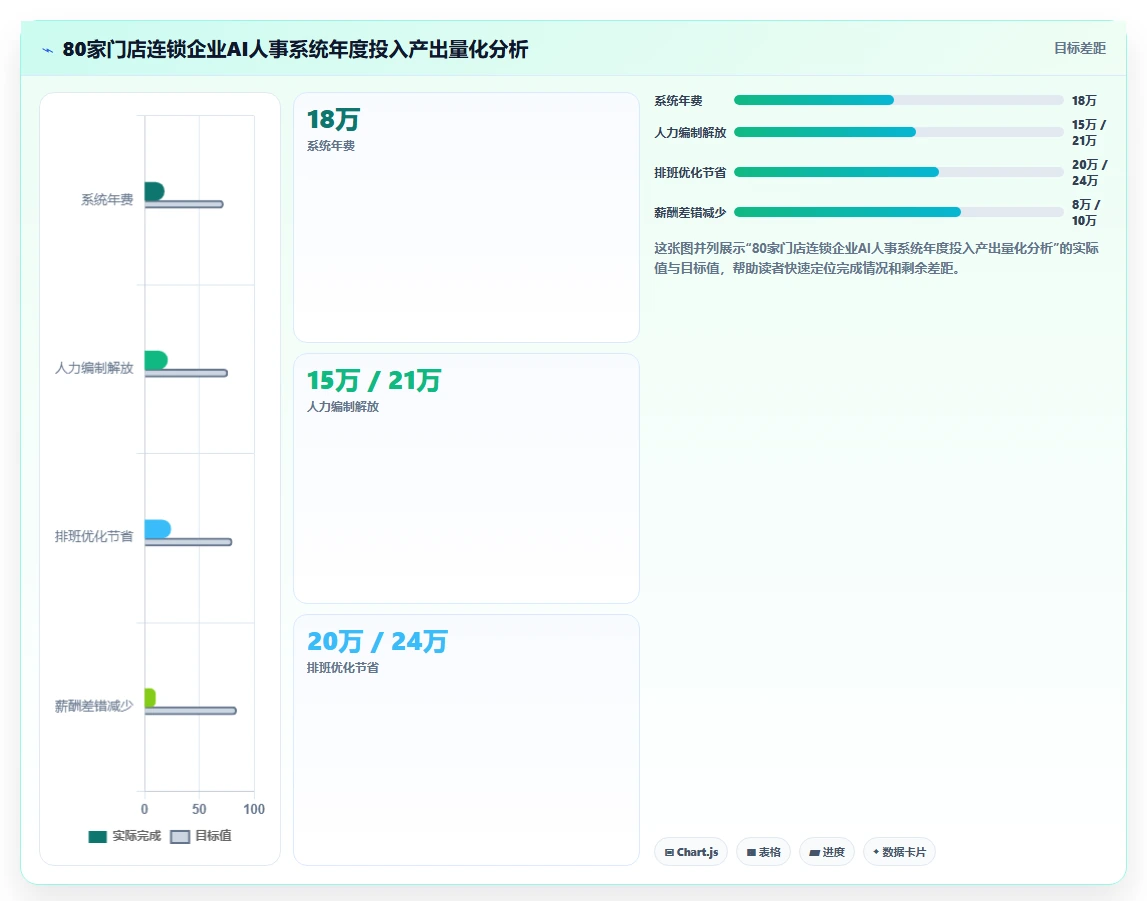Viewport: 1147px width, 901px height.
Task: Select the 15万 / 21万 card value
Action: (x=374, y=380)
